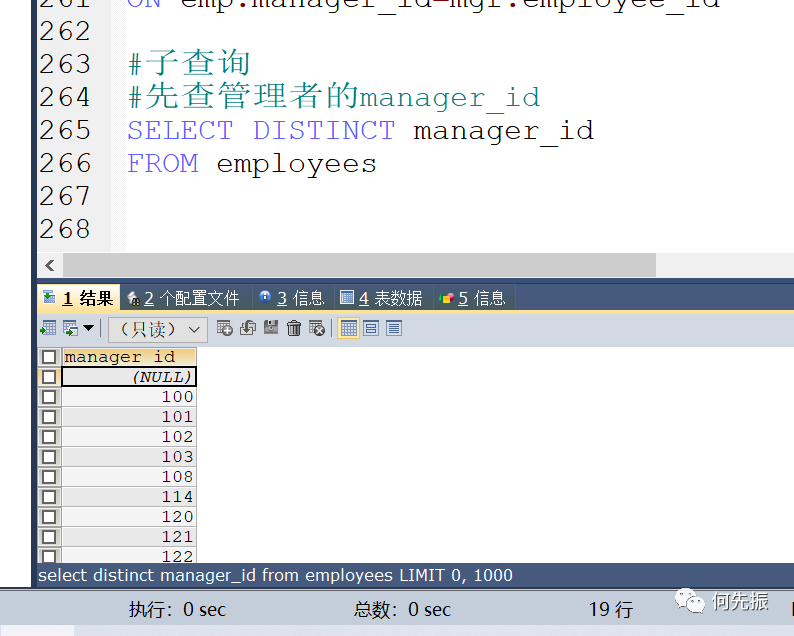This screenshot has width=794, height=636.
Task: Click the save changes floppy icon
Action: (271, 328)
